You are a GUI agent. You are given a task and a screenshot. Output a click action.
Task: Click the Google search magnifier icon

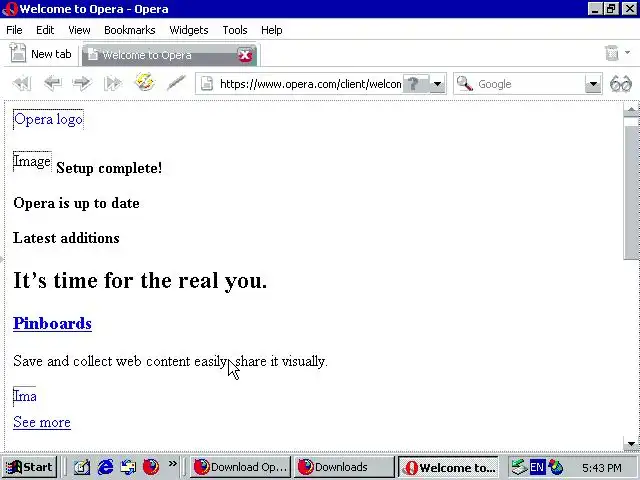coord(464,84)
